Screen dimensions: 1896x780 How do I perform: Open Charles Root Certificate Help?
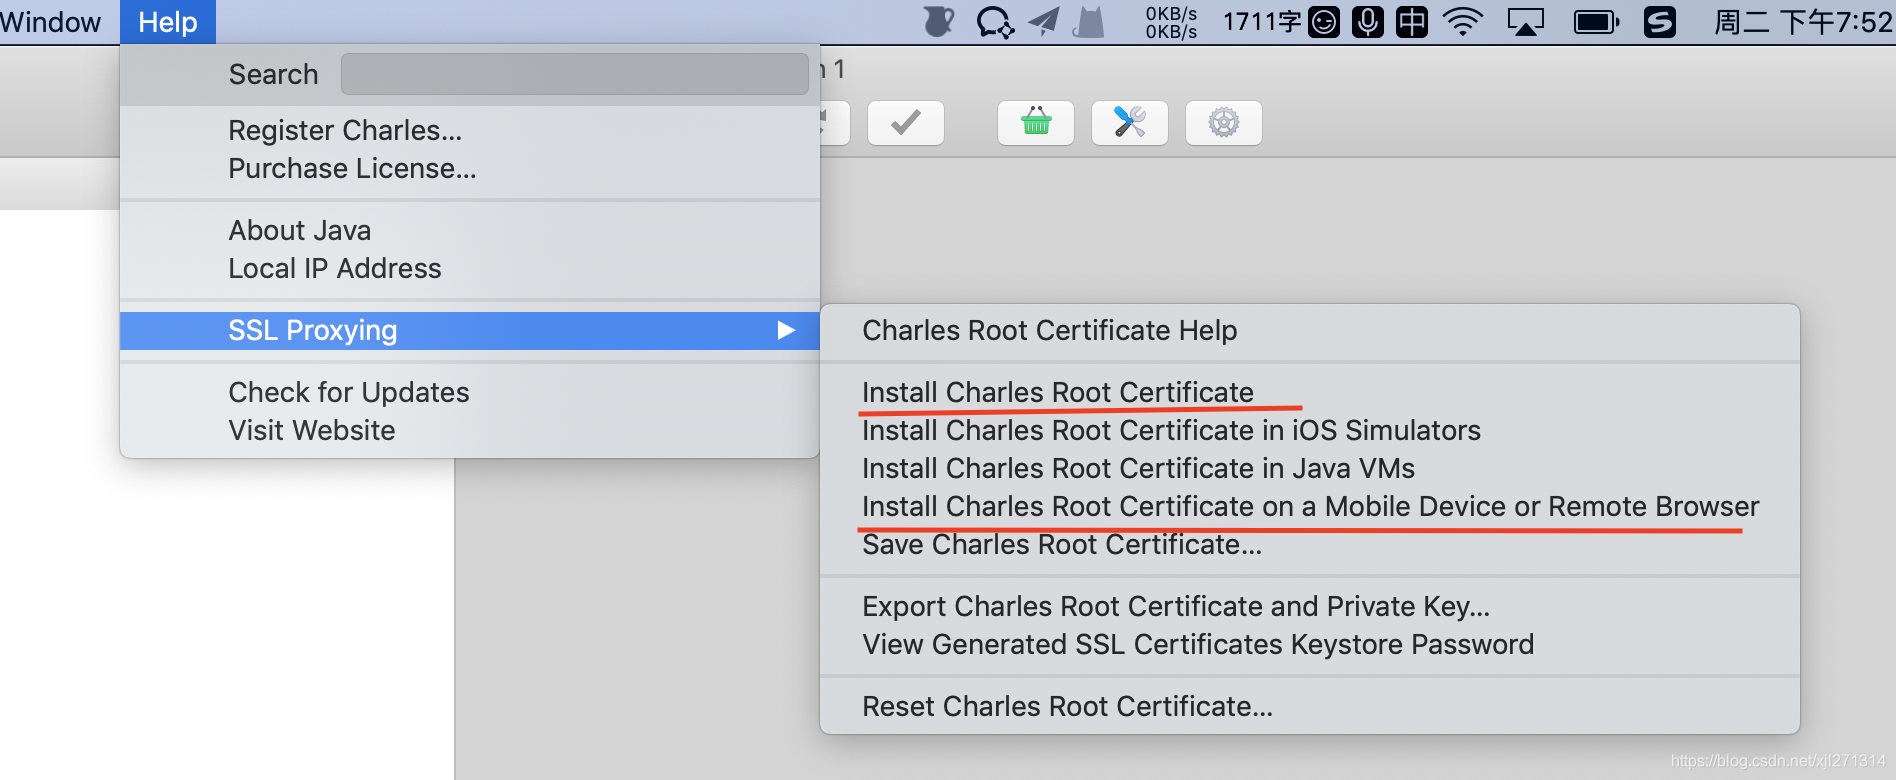[x=1310, y=331]
